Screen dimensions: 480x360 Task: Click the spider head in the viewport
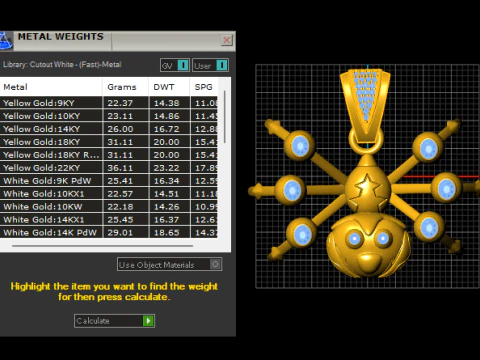[x=369, y=246]
